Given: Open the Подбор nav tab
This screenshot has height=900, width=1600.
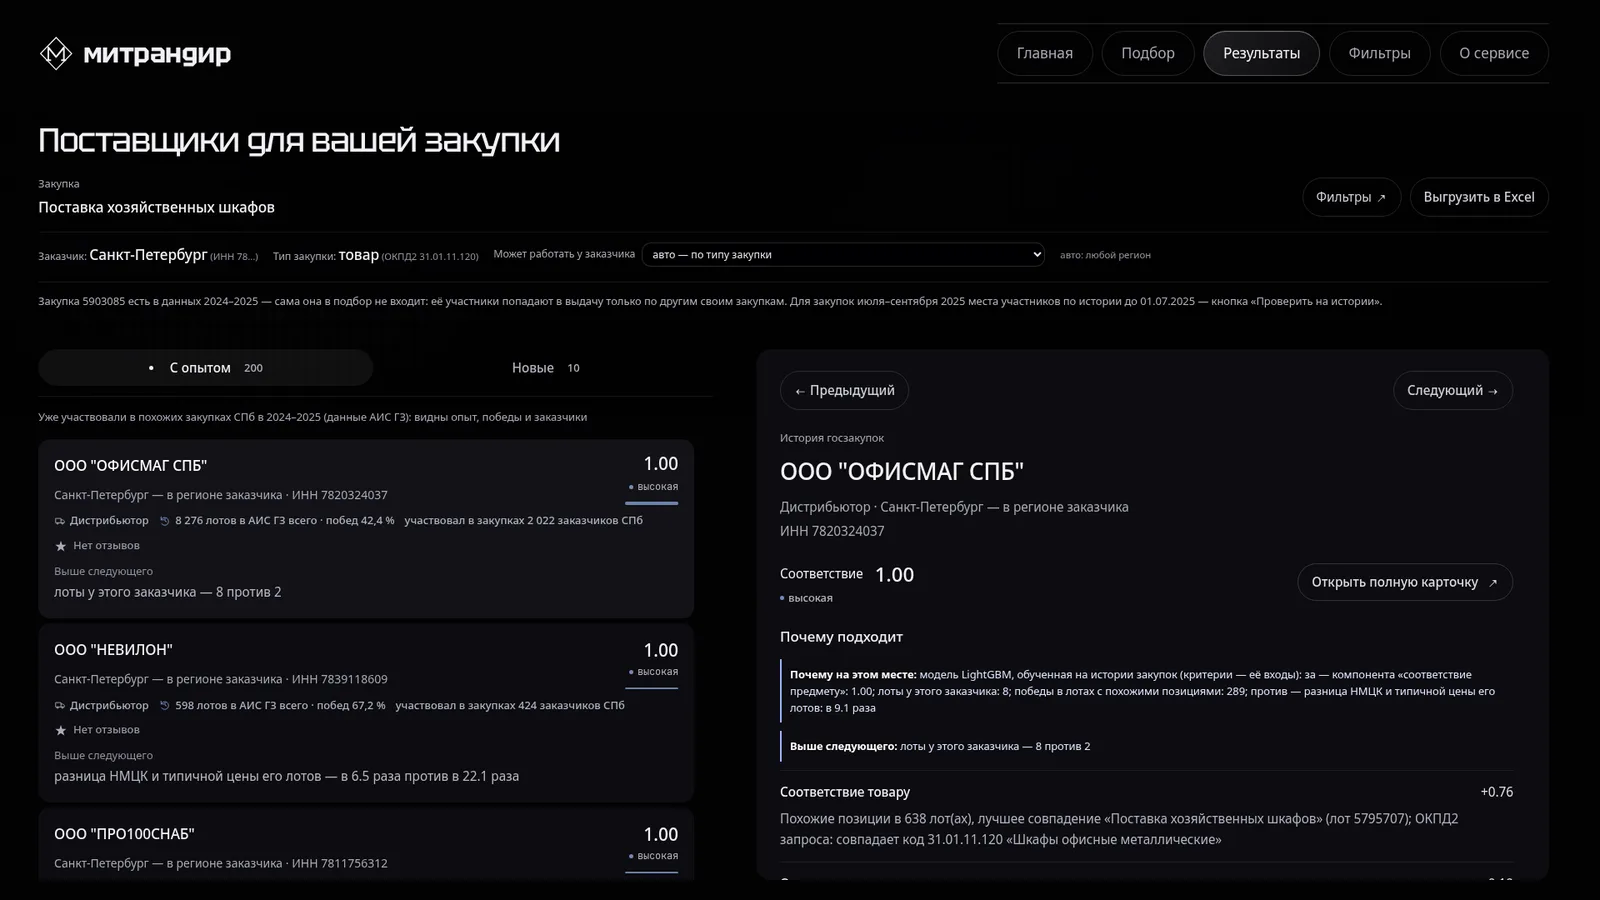Looking at the screenshot, I should [1148, 53].
